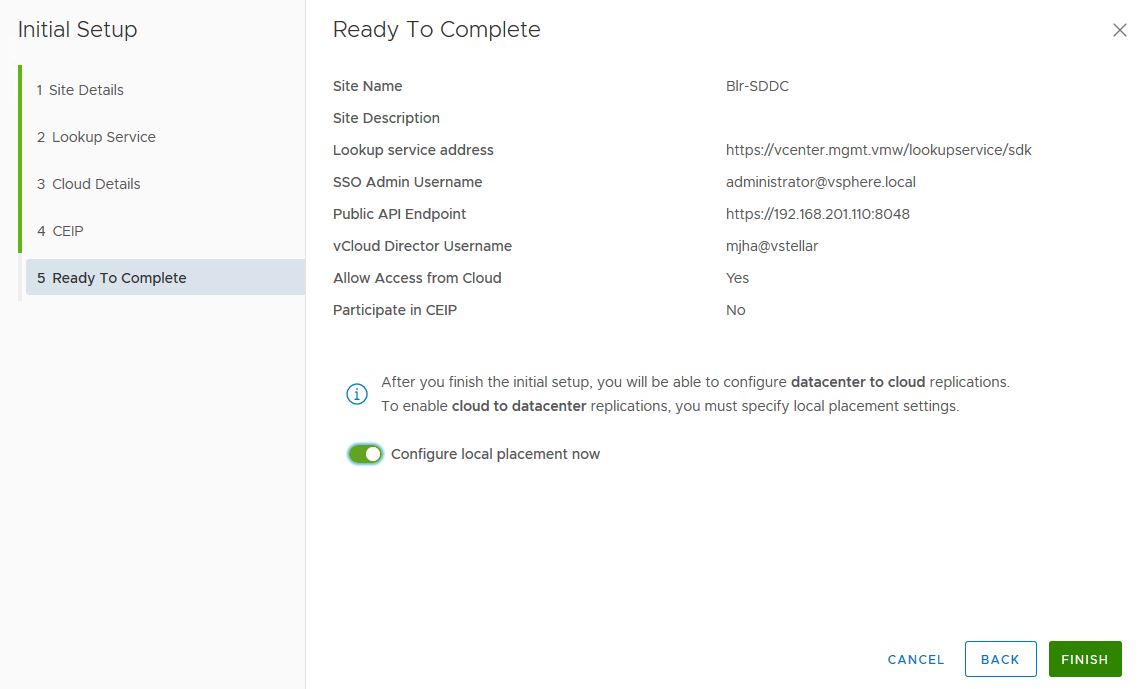Click the information icon beside the replication note
1140x689 pixels.
(356, 395)
